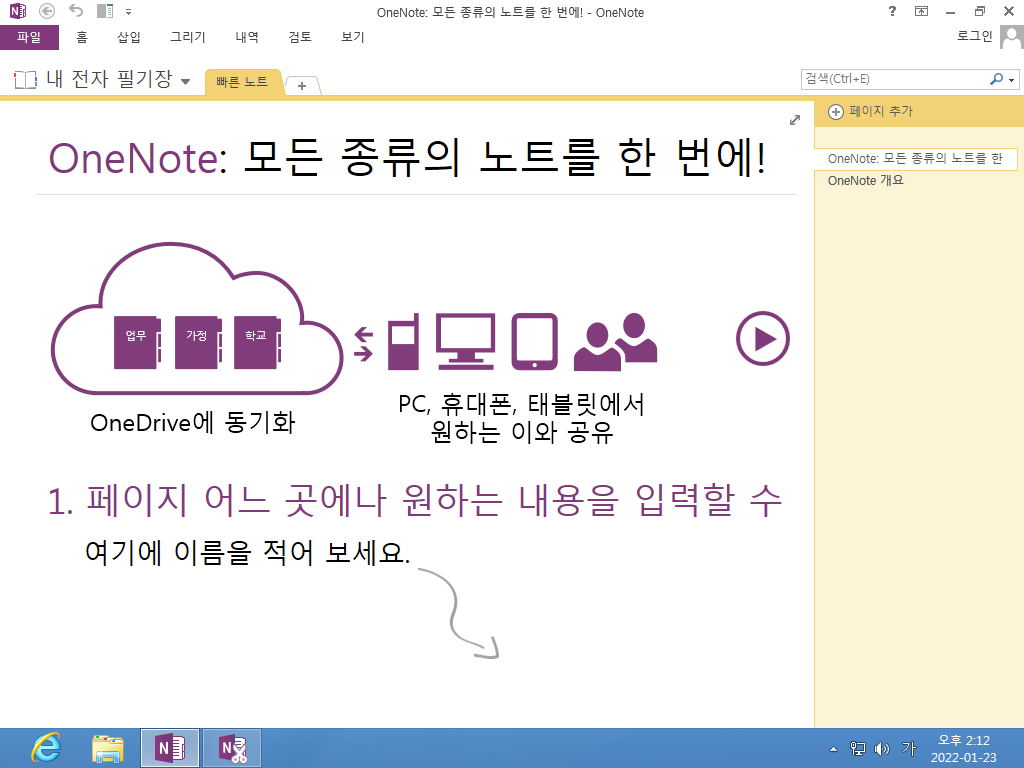The width and height of the screenshot is (1024, 768).
Task: Click heading '1. 페이지 어느 곳에나 원하는 내용을 입력할 수'
Action: pos(415,500)
